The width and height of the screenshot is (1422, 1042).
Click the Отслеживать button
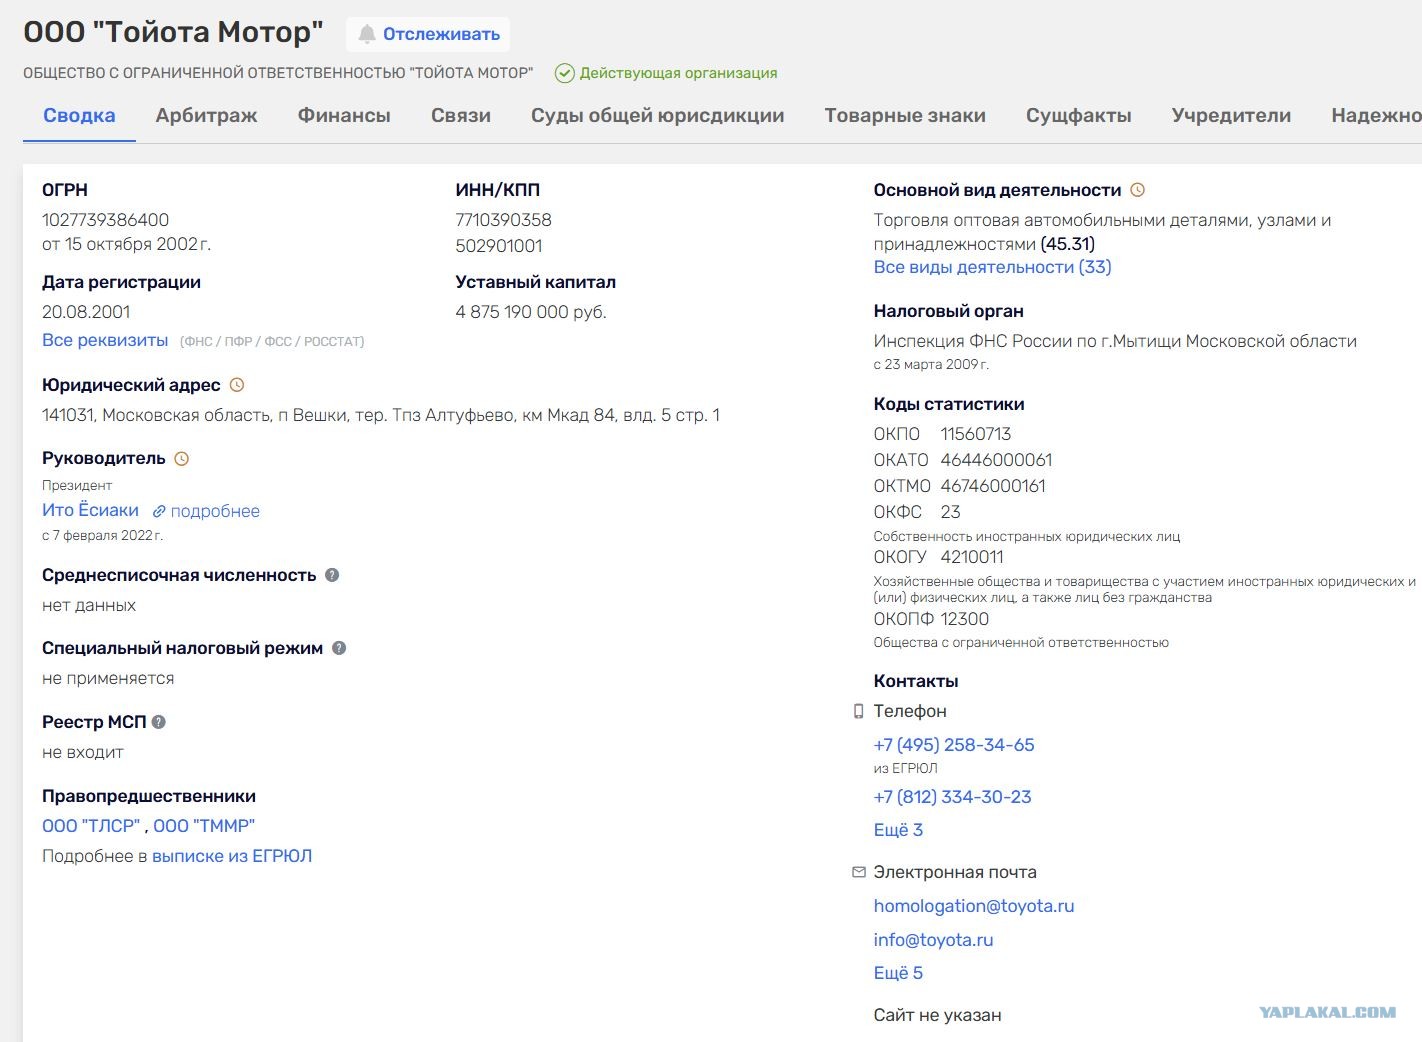click(x=428, y=34)
